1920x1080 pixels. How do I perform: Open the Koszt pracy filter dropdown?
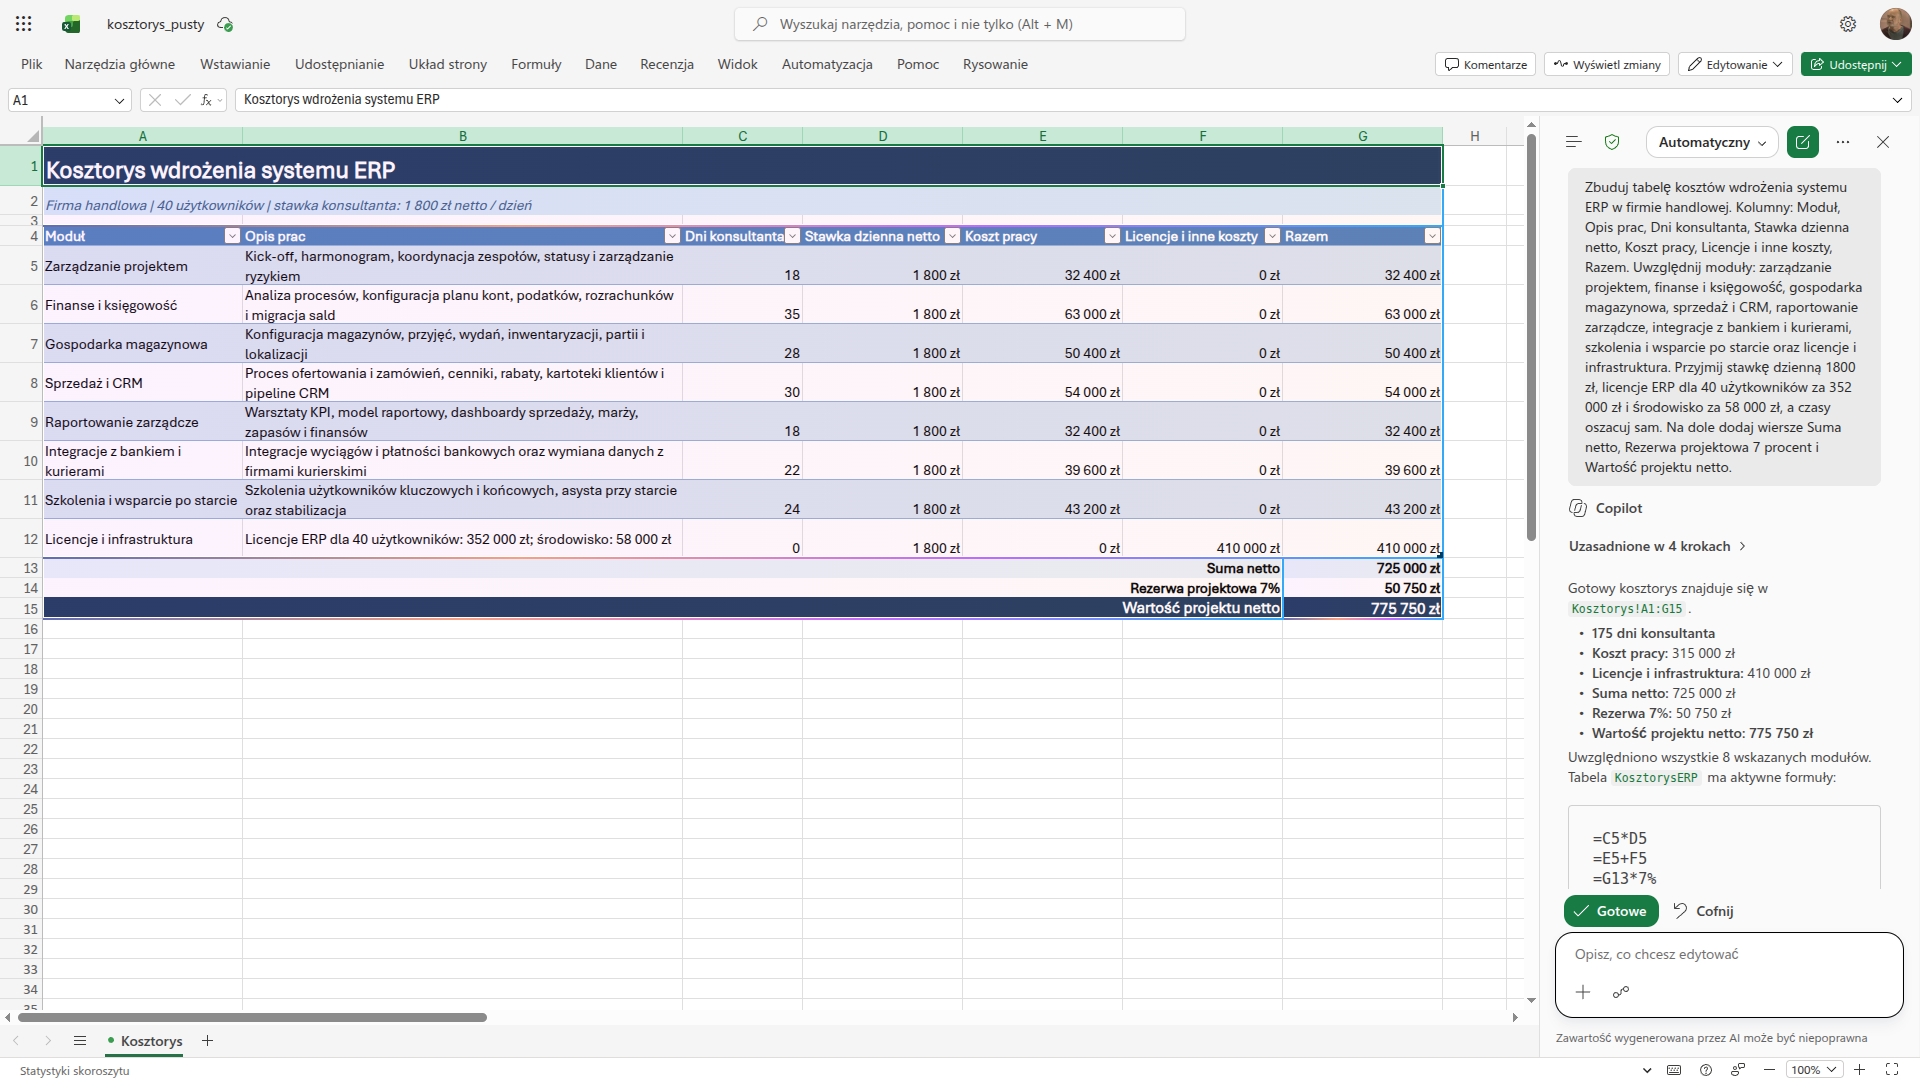1112,236
